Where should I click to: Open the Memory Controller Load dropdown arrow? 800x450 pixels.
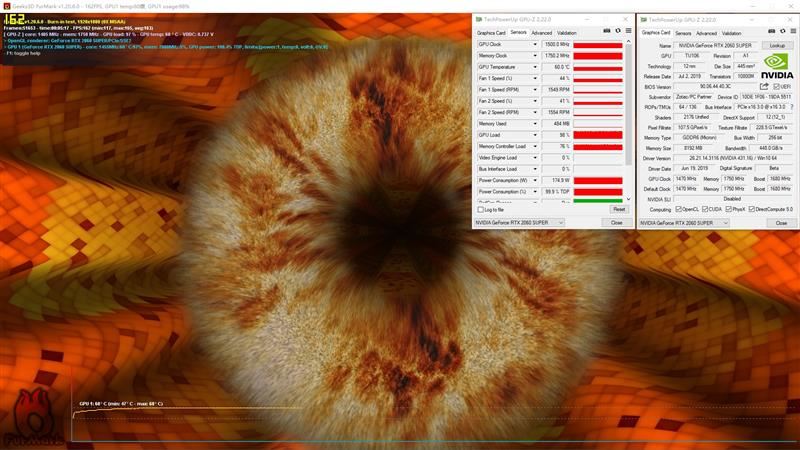[535, 146]
